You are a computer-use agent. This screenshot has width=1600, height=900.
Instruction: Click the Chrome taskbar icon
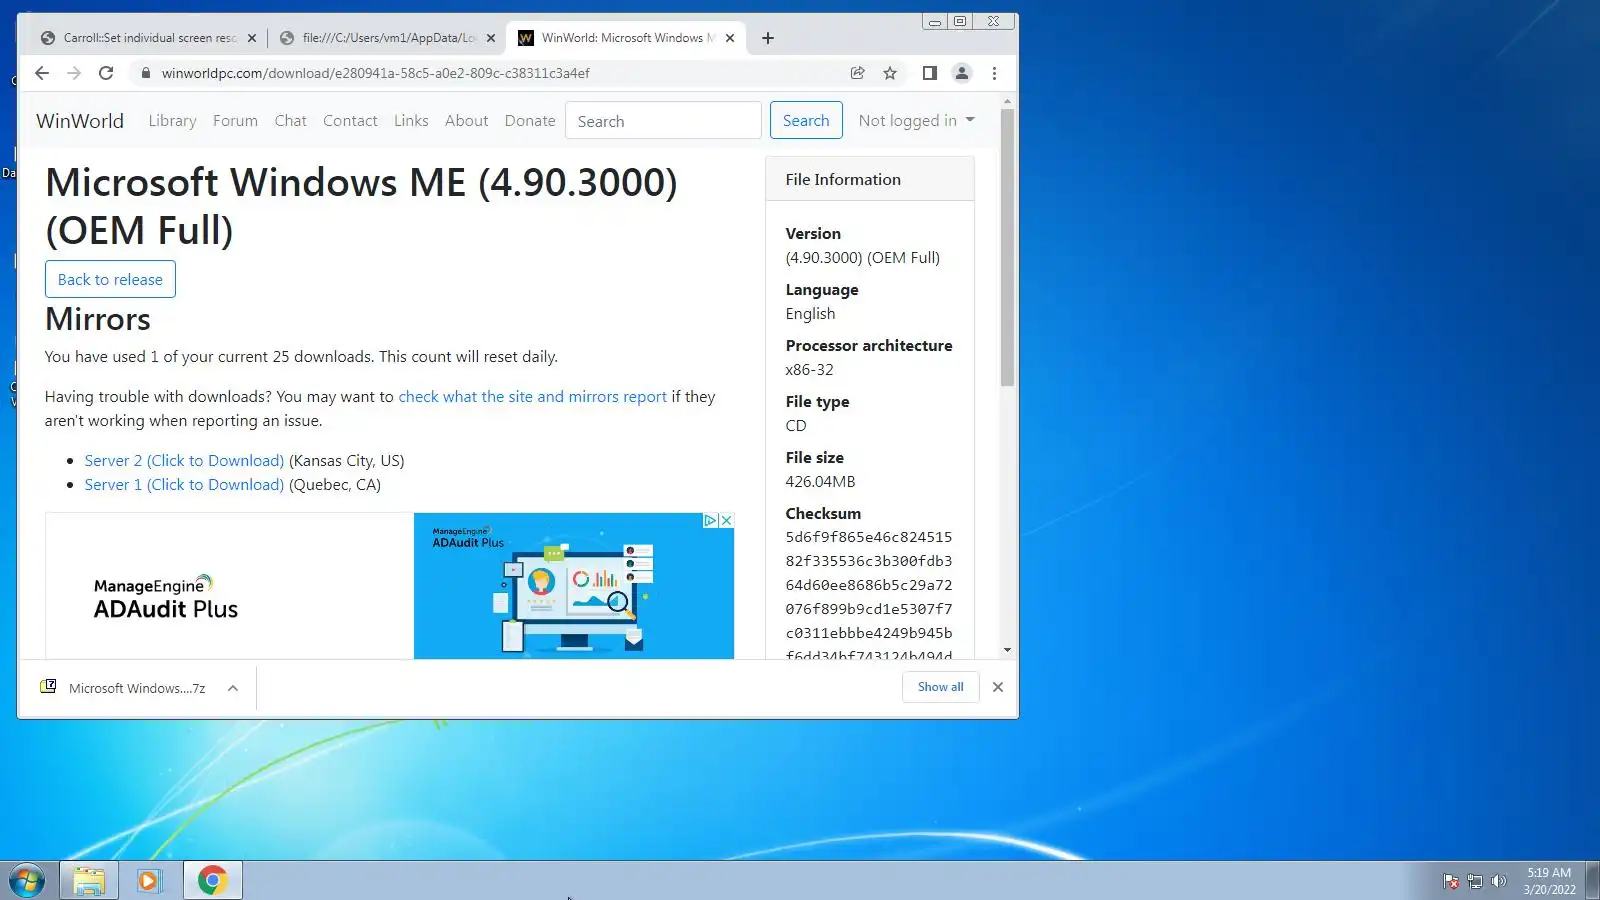coord(212,881)
